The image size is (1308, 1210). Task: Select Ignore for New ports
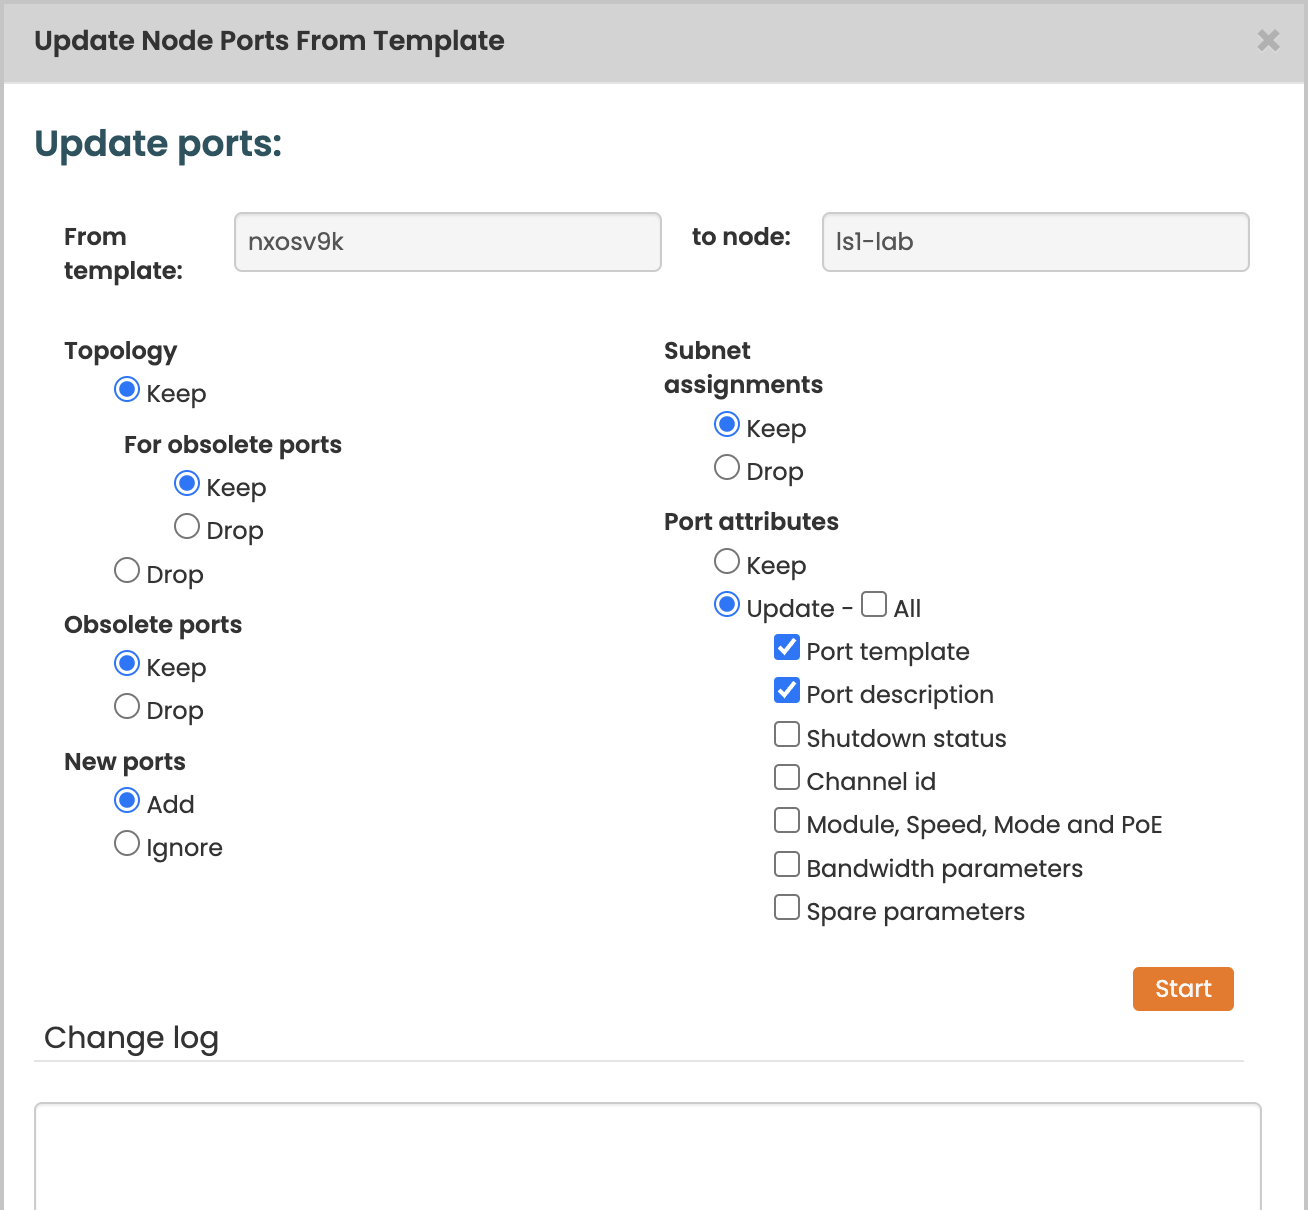(127, 844)
